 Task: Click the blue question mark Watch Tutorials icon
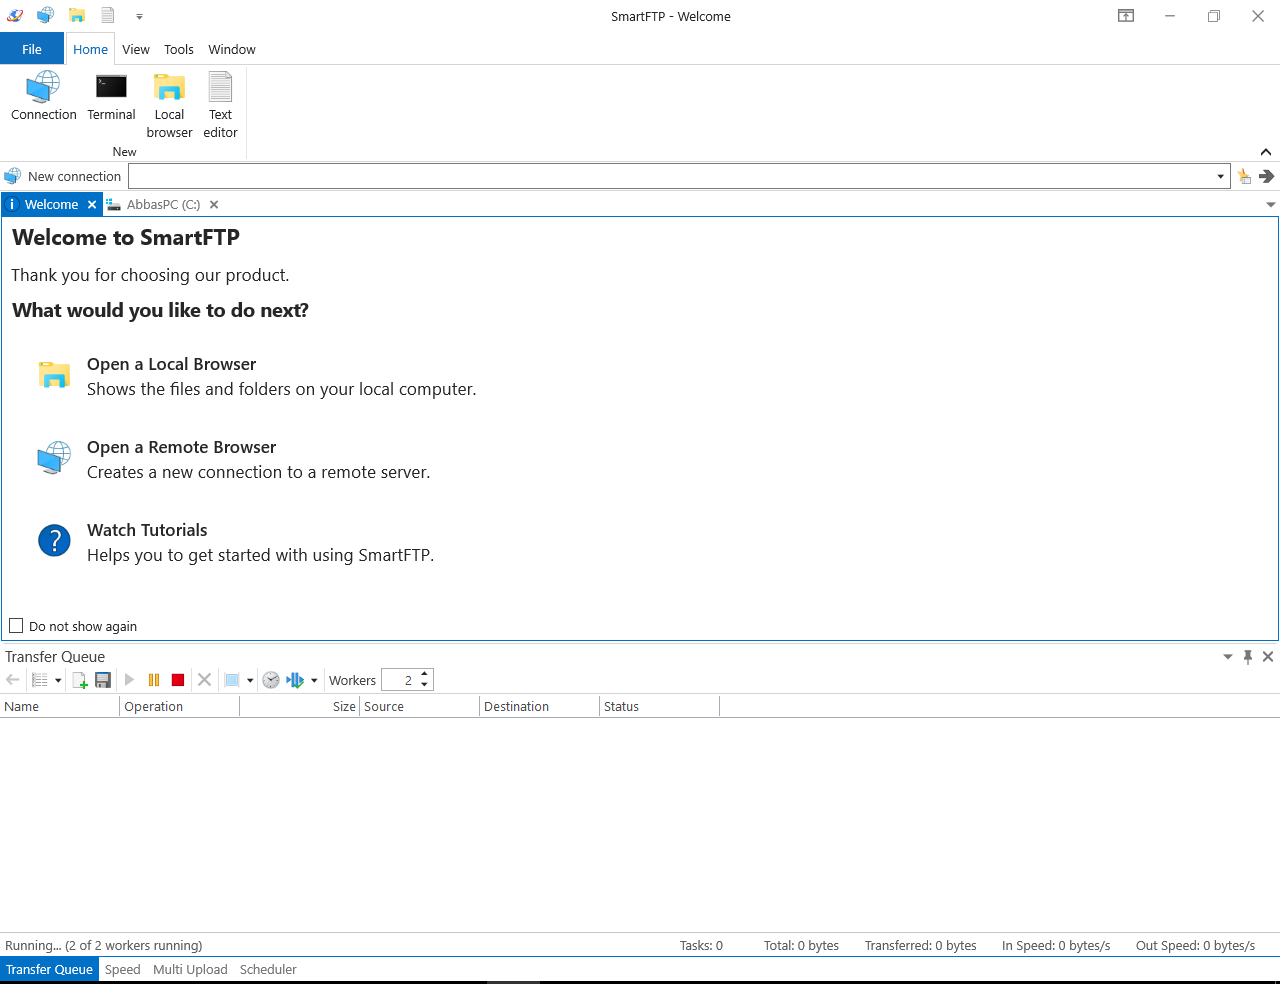[x=54, y=541]
